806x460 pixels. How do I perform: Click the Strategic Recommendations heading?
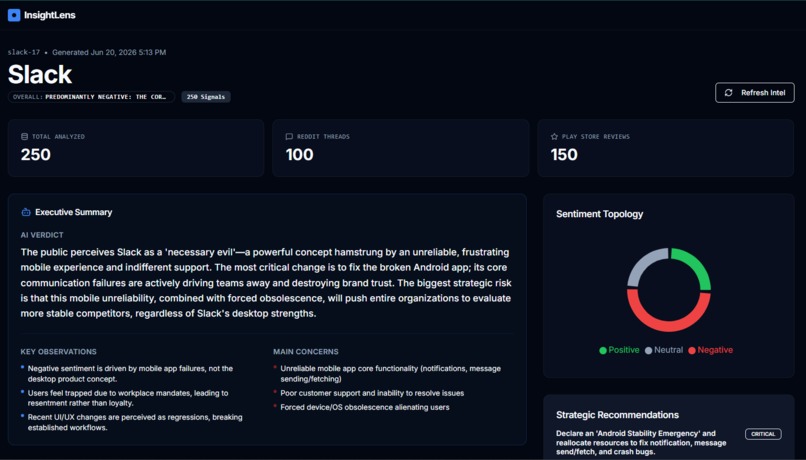click(x=617, y=415)
